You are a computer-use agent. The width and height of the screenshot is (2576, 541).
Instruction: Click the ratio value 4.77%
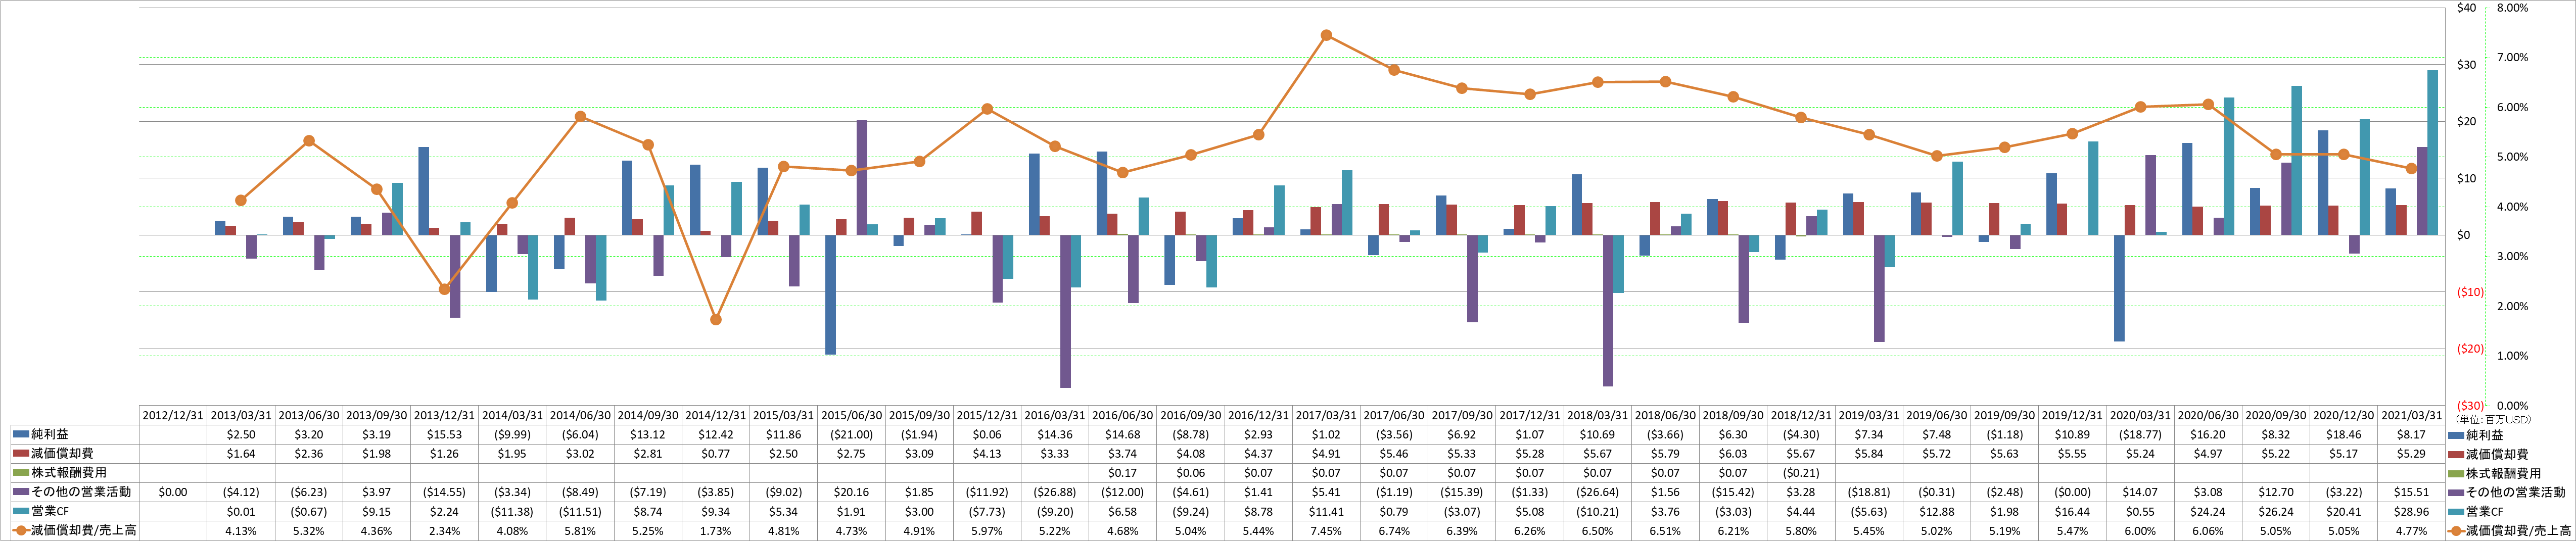tap(2411, 531)
